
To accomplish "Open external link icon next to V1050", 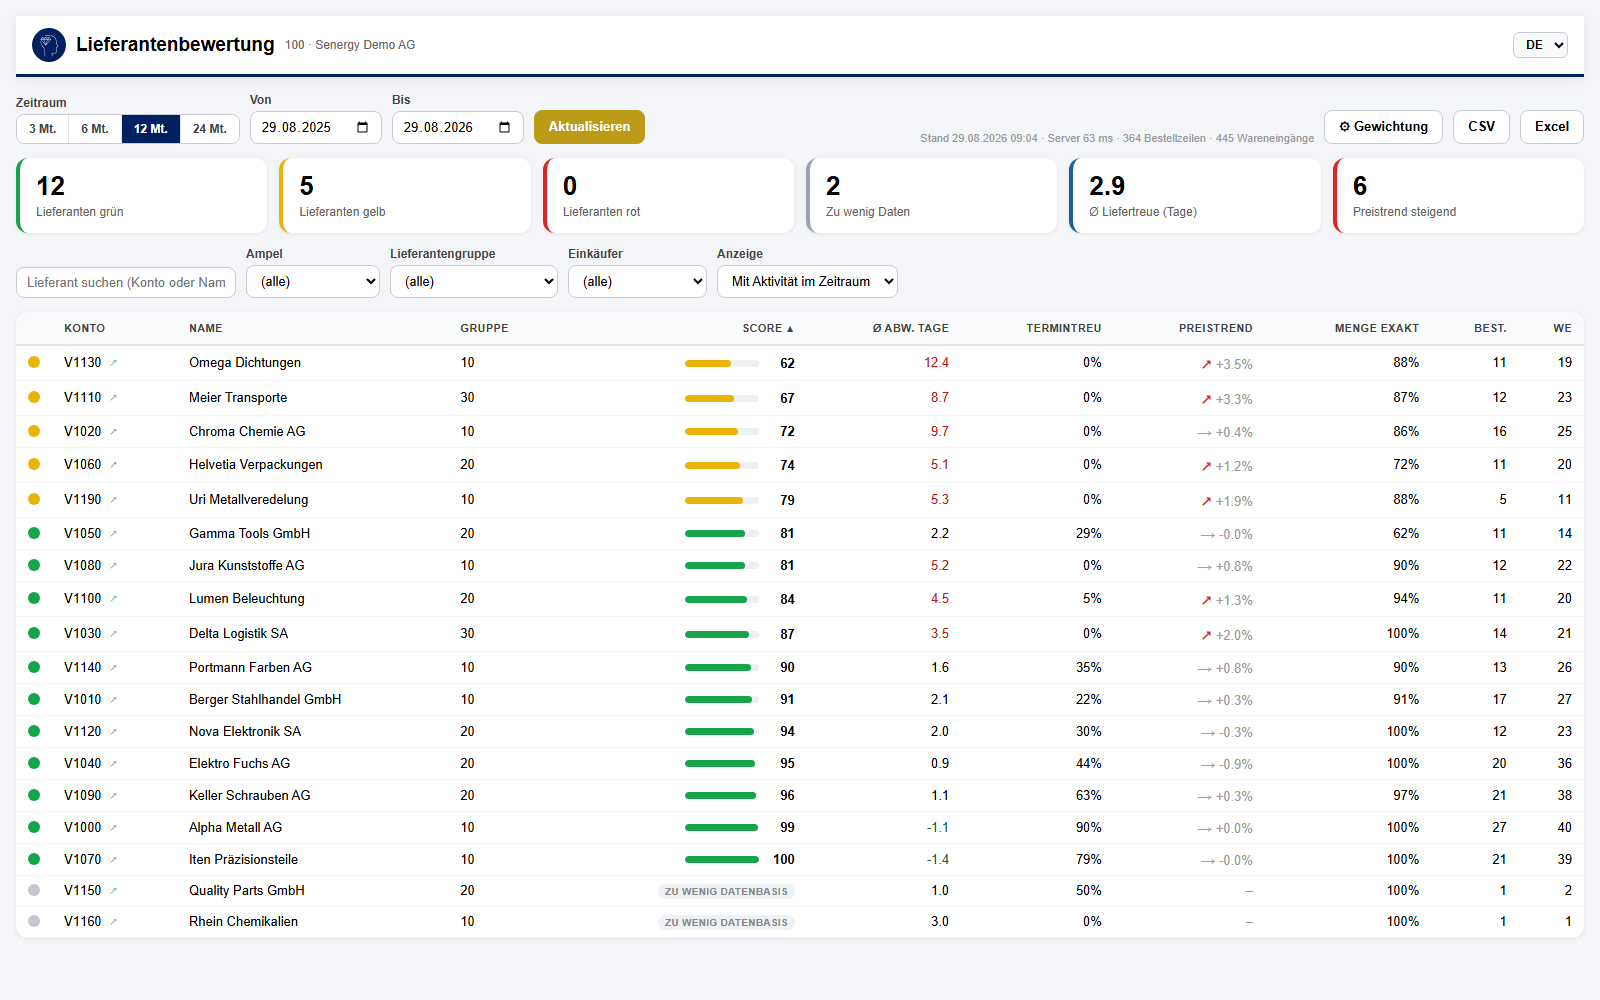I will (114, 534).
